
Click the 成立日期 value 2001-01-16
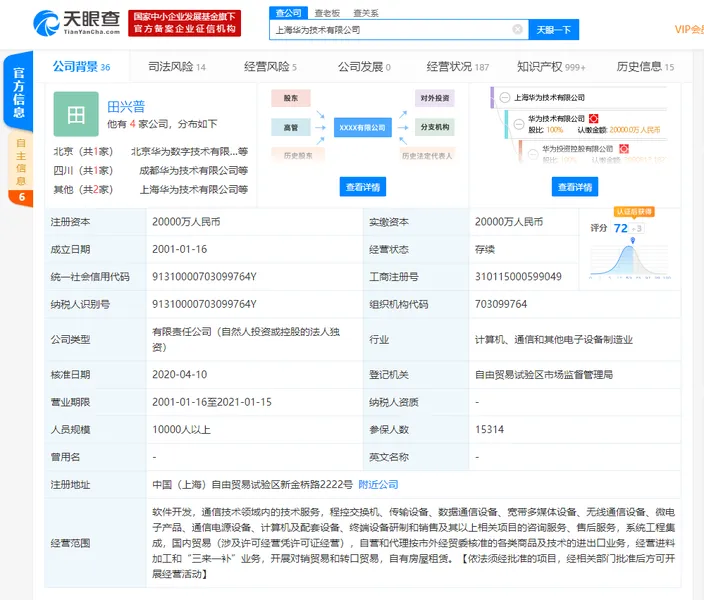(180, 249)
